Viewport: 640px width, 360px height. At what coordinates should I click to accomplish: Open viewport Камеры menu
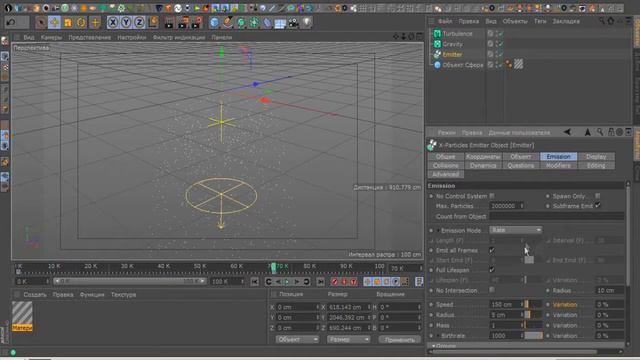click(51, 37)
